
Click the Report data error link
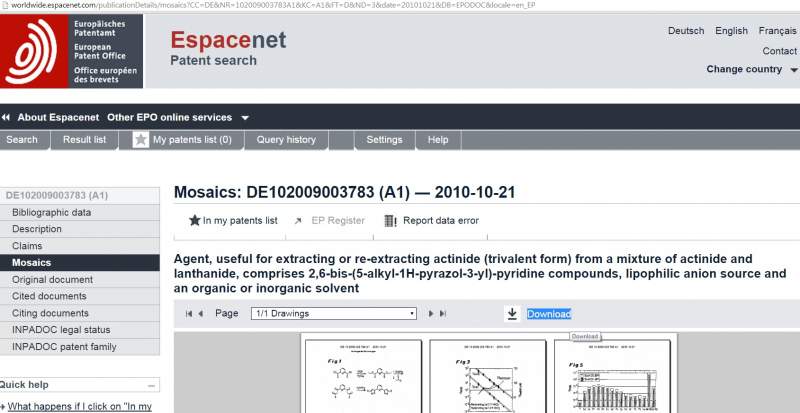(x=441, y=221)
